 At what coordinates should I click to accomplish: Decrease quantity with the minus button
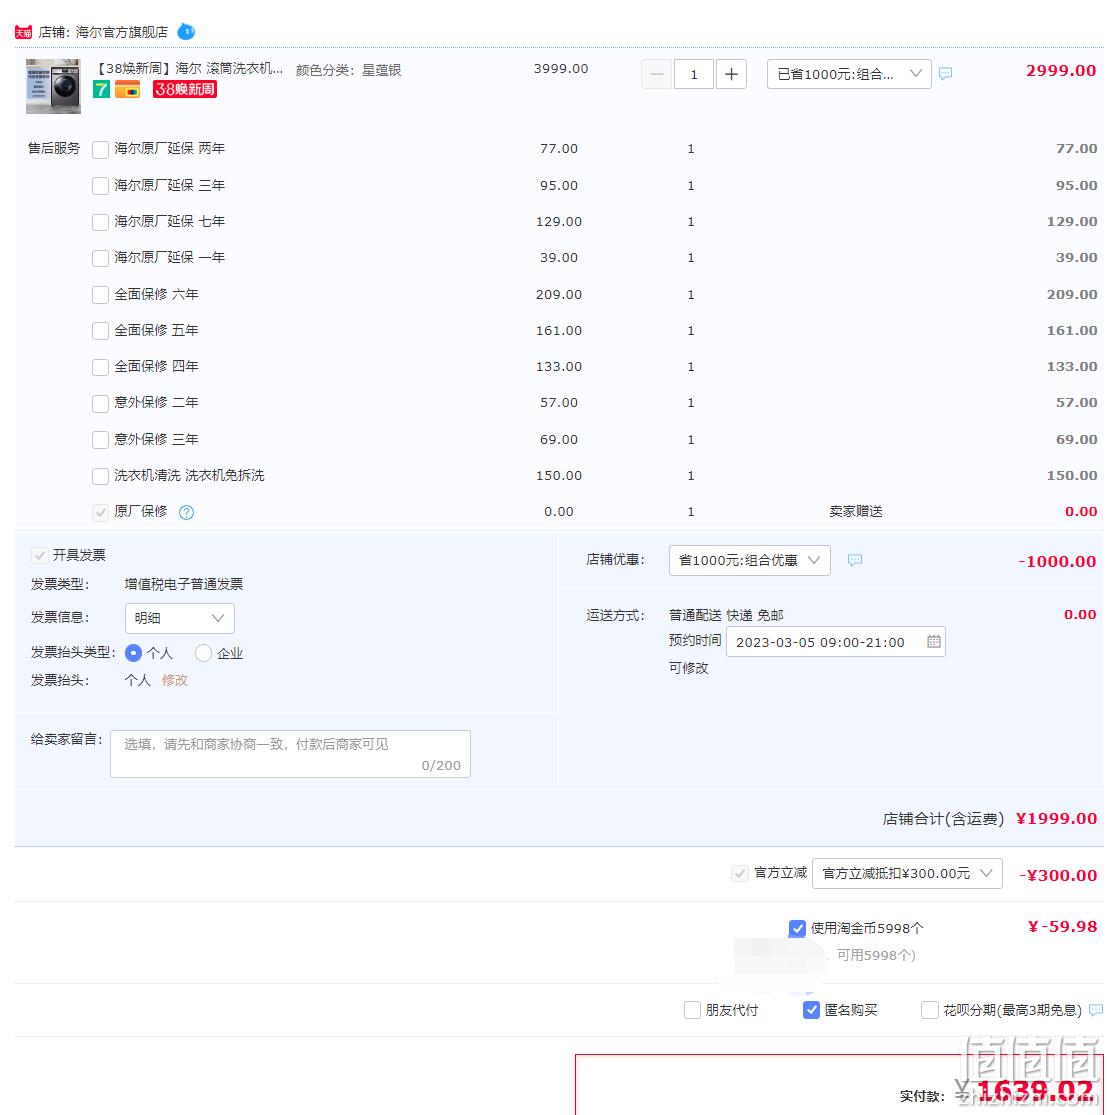[x=656, y=74]
